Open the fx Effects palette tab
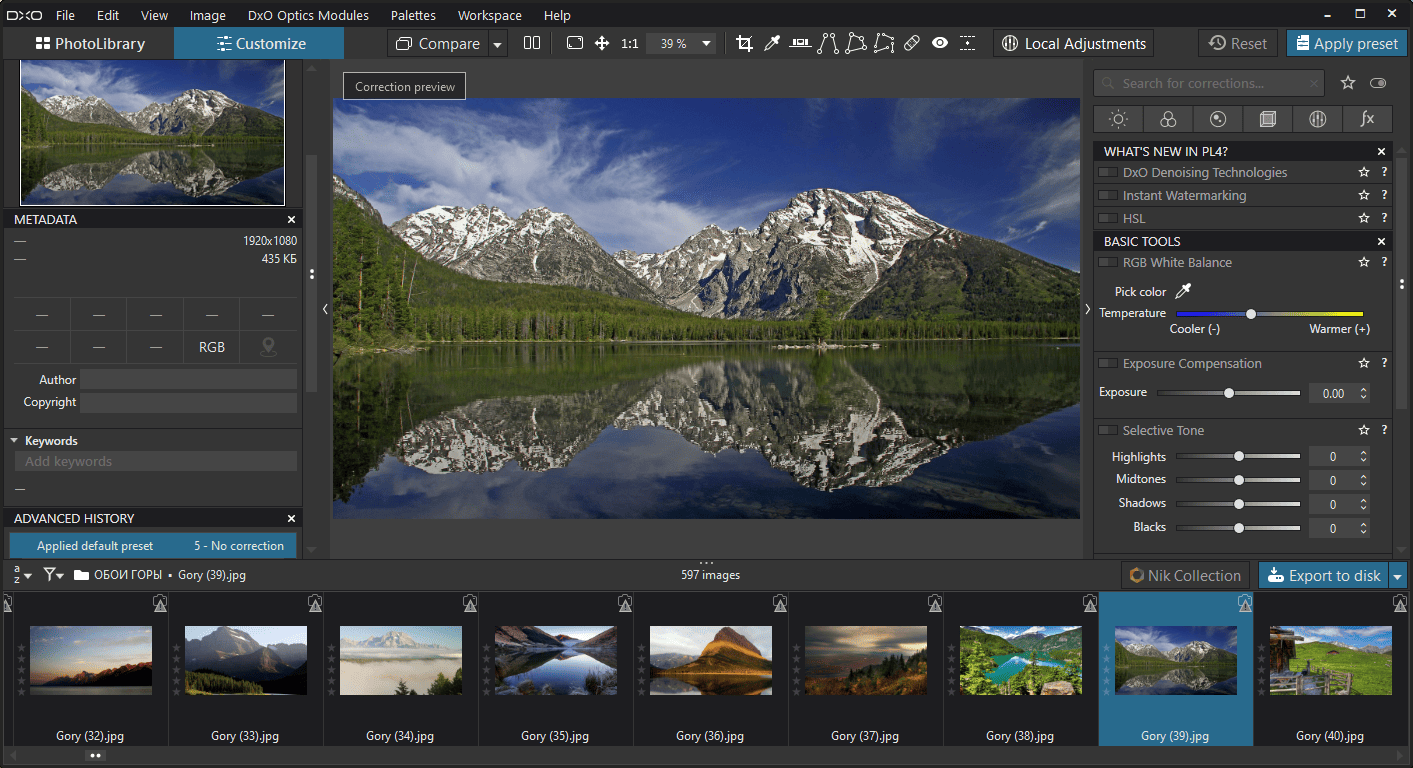Screen dimensions: 1413x768 (x=1367, y=119)
